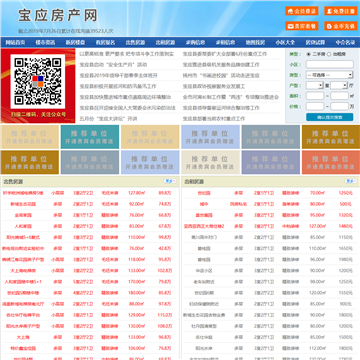Click the 会员登录 member login button
The height and width of the screenshot is (360, 360).
302,11
